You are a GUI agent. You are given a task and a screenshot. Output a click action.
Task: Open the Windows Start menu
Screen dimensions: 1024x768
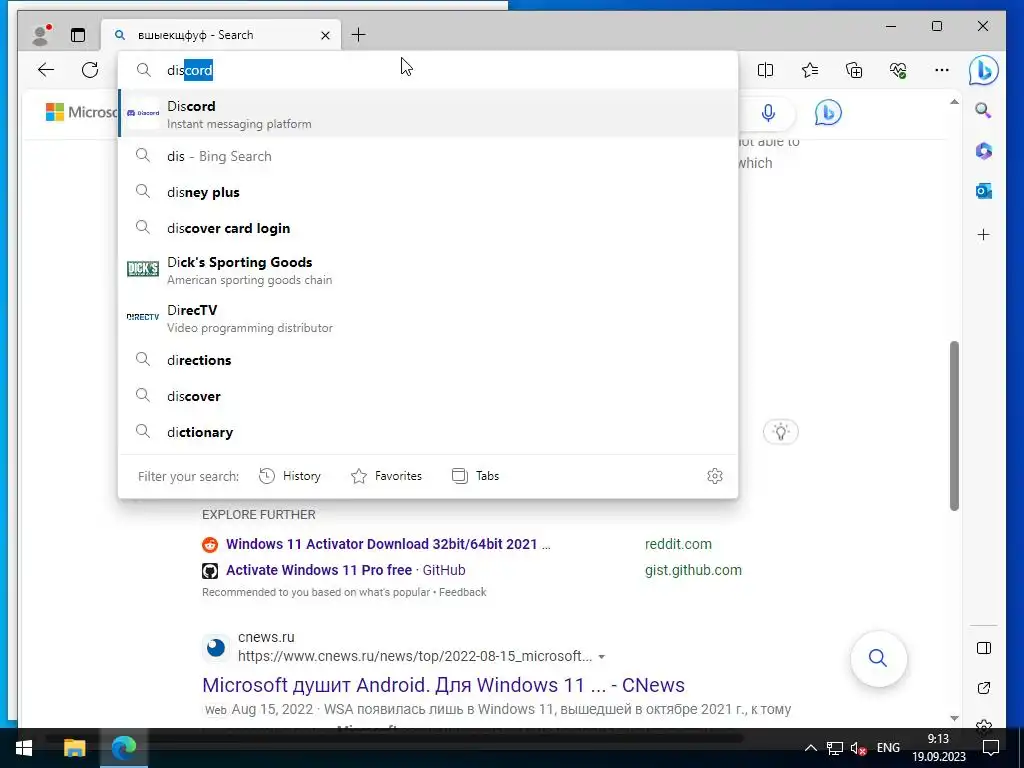[24, 748]
